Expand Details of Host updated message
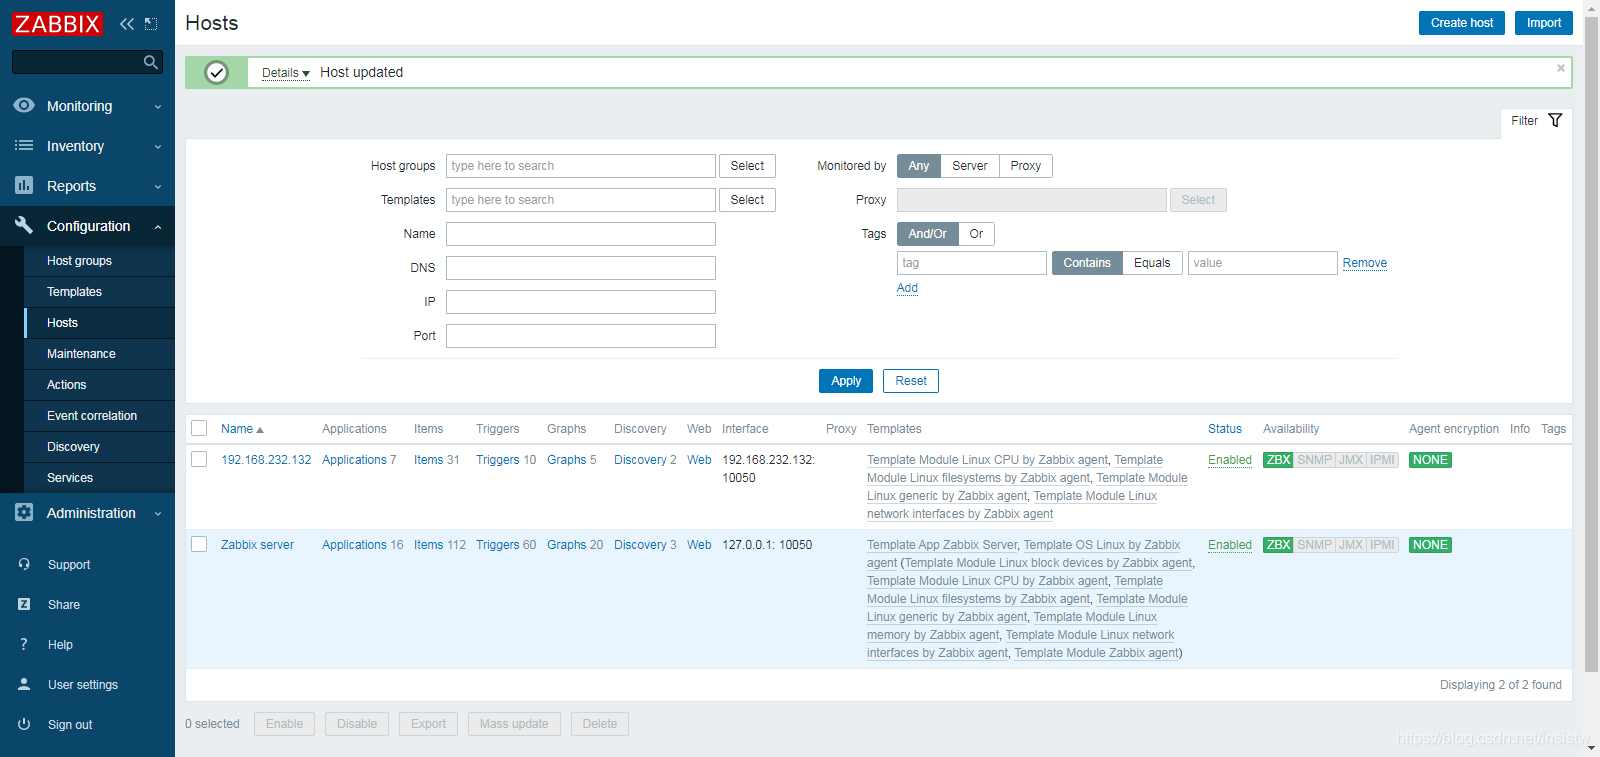 coord(286,73)
